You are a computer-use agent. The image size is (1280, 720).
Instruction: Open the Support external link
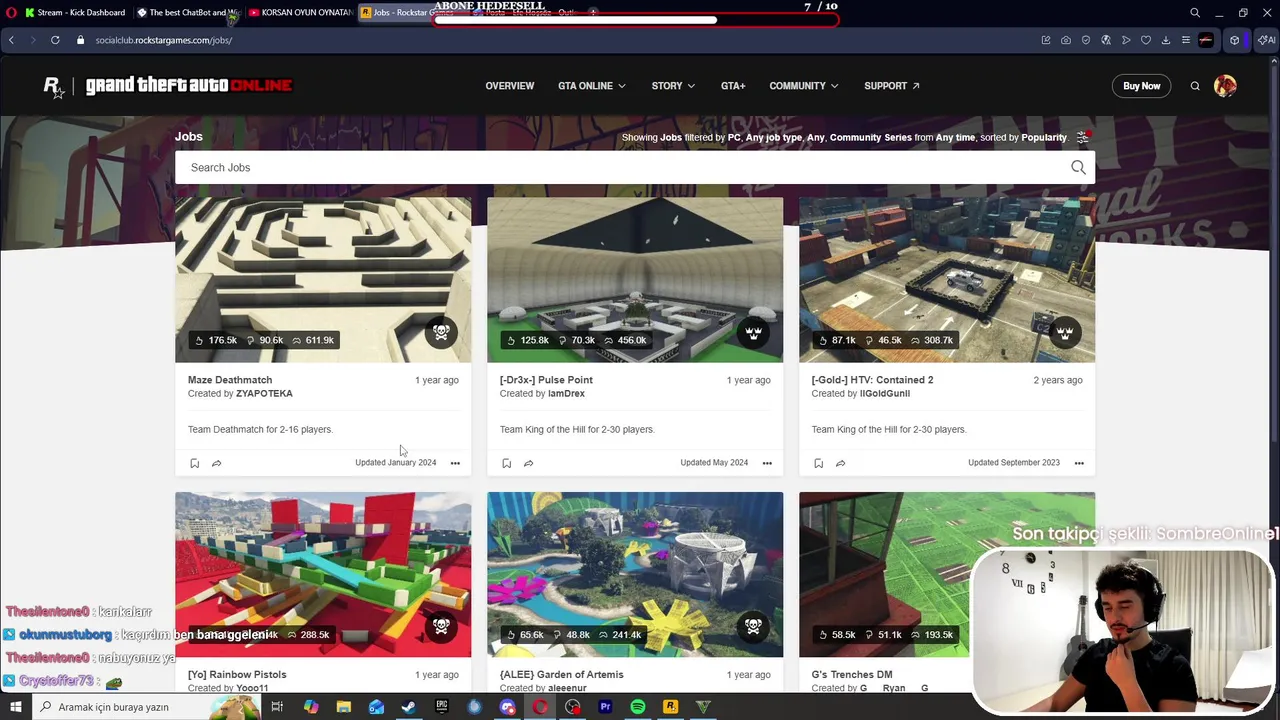[892, 86]
